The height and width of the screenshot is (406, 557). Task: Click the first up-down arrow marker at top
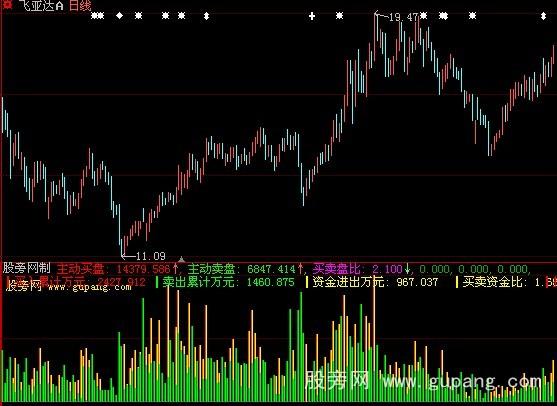[206, 16]
